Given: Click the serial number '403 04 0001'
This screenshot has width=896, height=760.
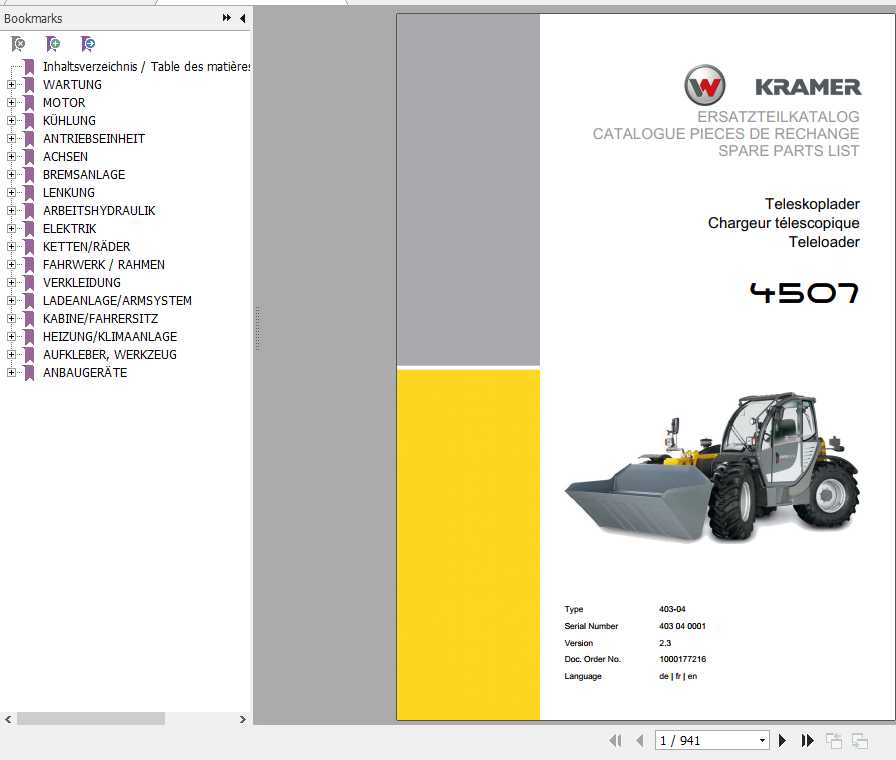Looking at the screenshot, I should tap(682, 626).
